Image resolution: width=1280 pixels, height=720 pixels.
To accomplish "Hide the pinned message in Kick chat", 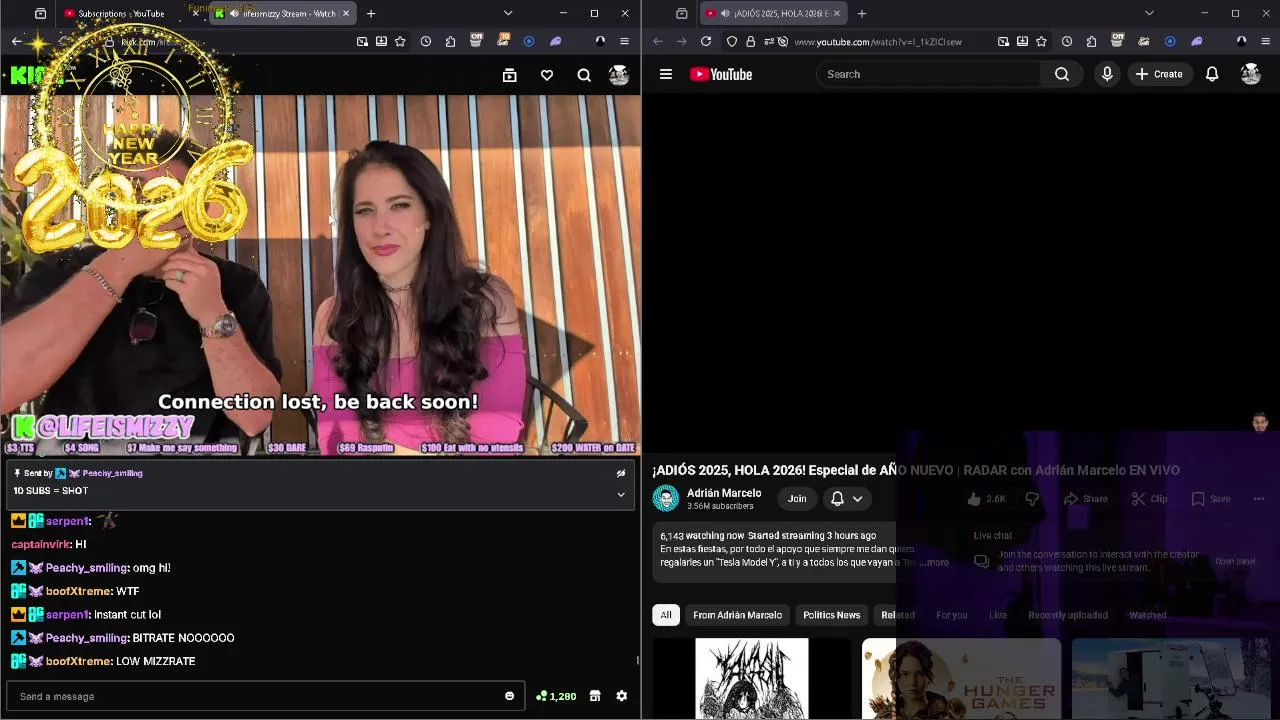I will 621,473.
